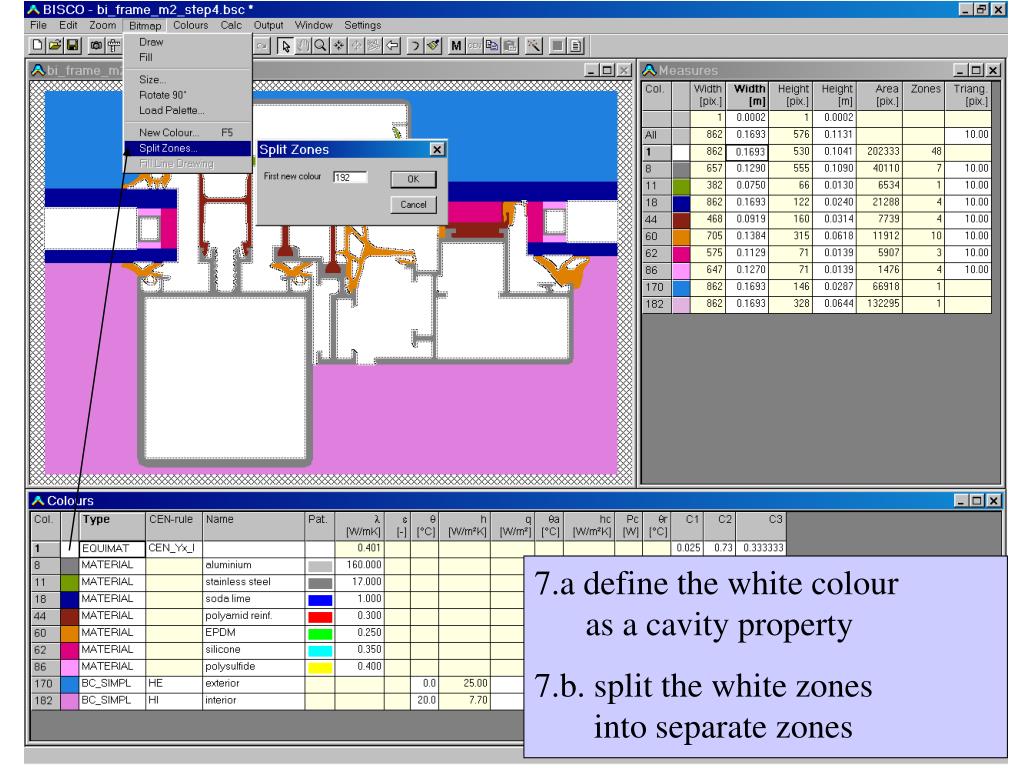Close the Split Zones dialog
The width and height of the screenshot is (1024, 768).
tap(437, 150)
